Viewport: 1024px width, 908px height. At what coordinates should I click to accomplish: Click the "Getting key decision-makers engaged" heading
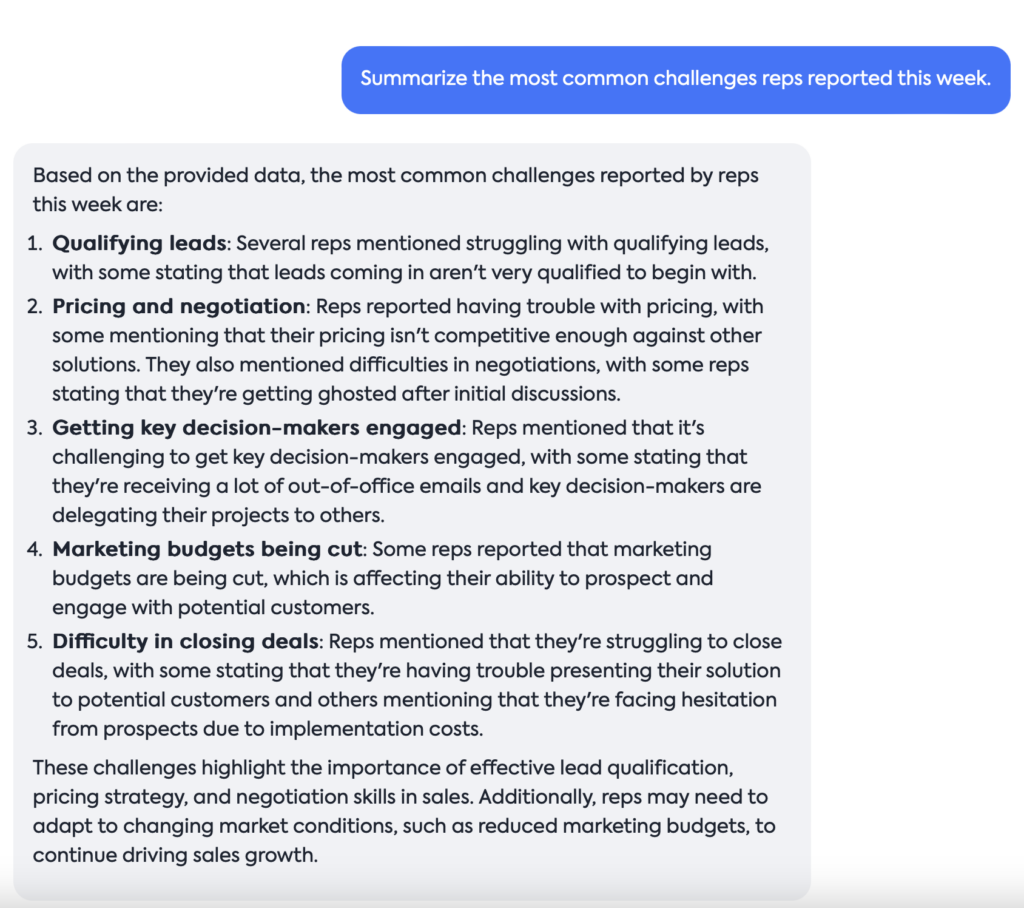(x=257, y=428)
